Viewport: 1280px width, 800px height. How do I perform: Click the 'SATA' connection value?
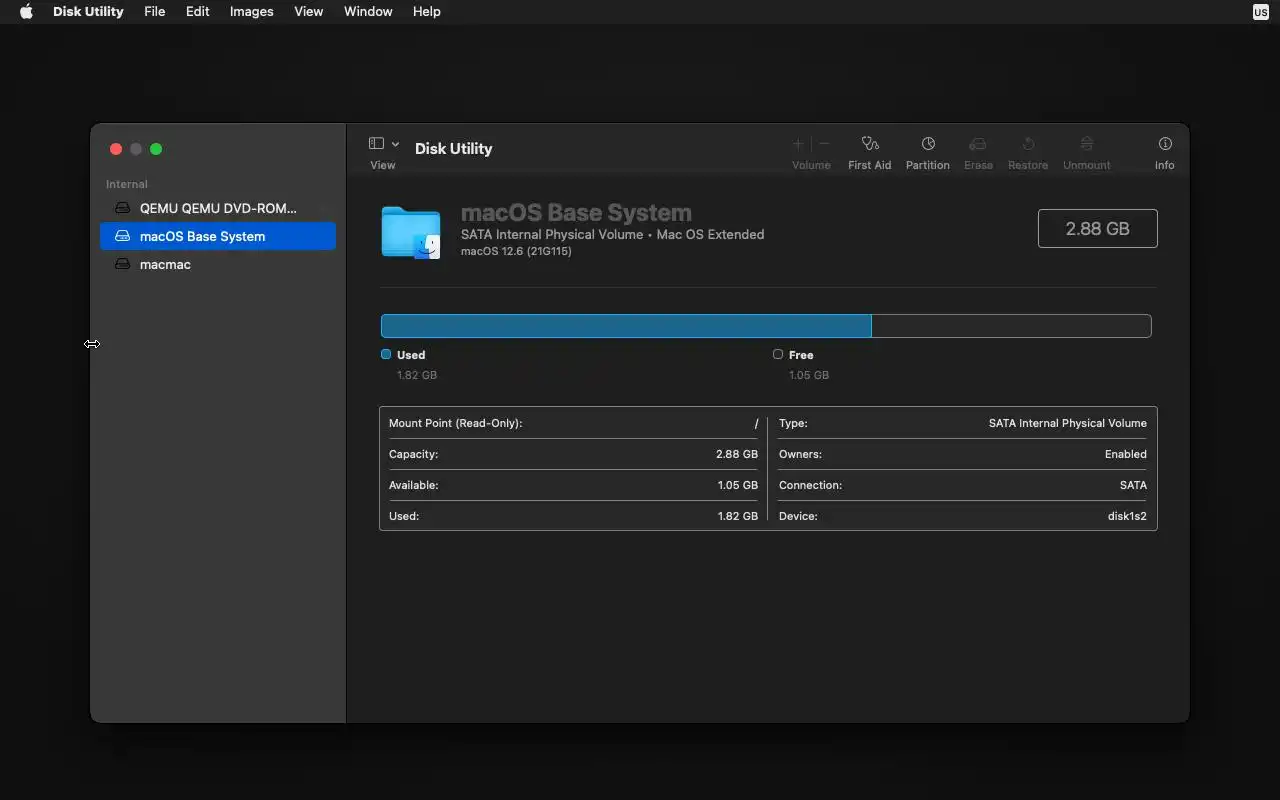[1133, 485]
